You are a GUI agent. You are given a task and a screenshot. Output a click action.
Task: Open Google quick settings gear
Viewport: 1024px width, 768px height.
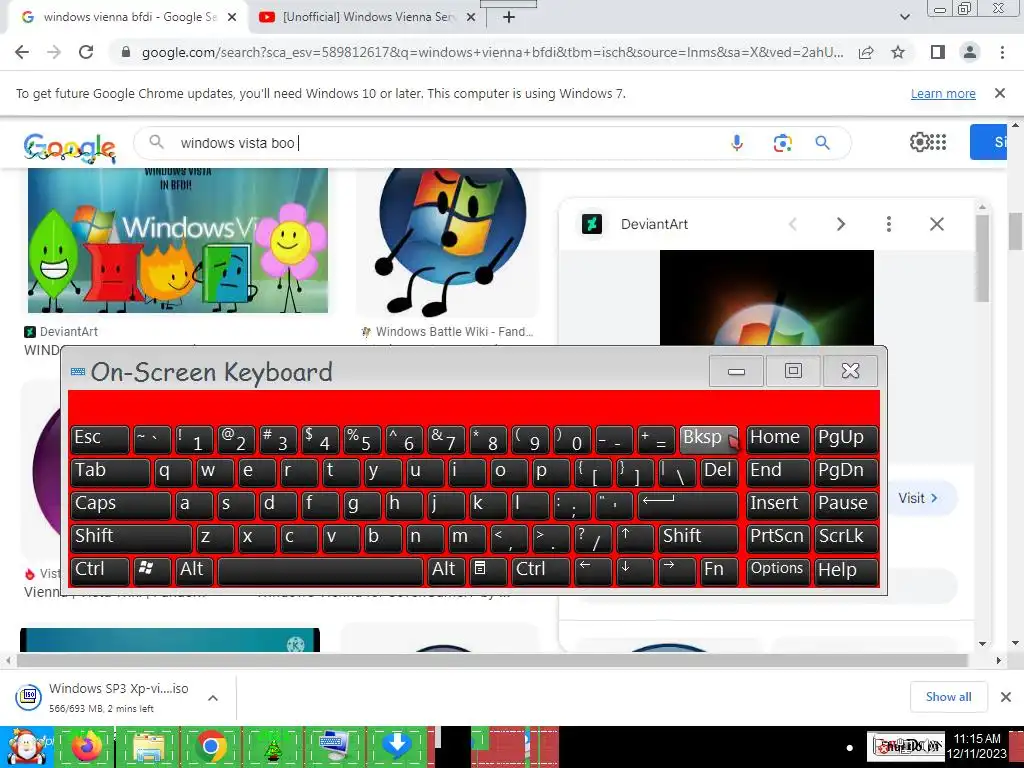(x=920, y=142)
